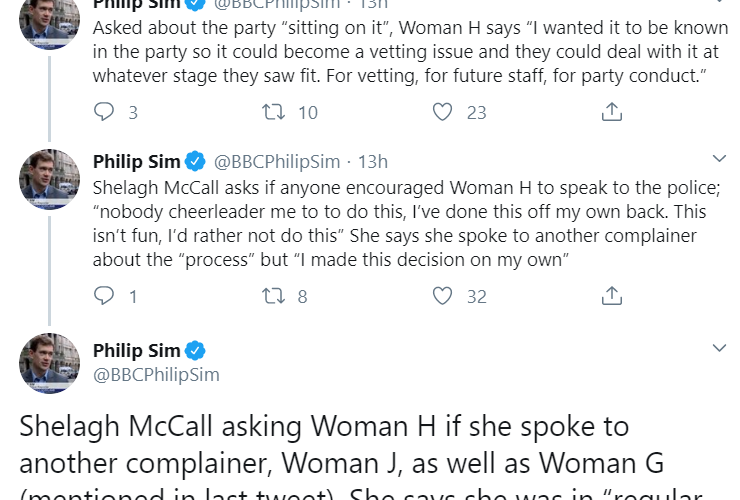
Task: Open Philip Sim avatar on second tweet
Action: coord(50,179)
